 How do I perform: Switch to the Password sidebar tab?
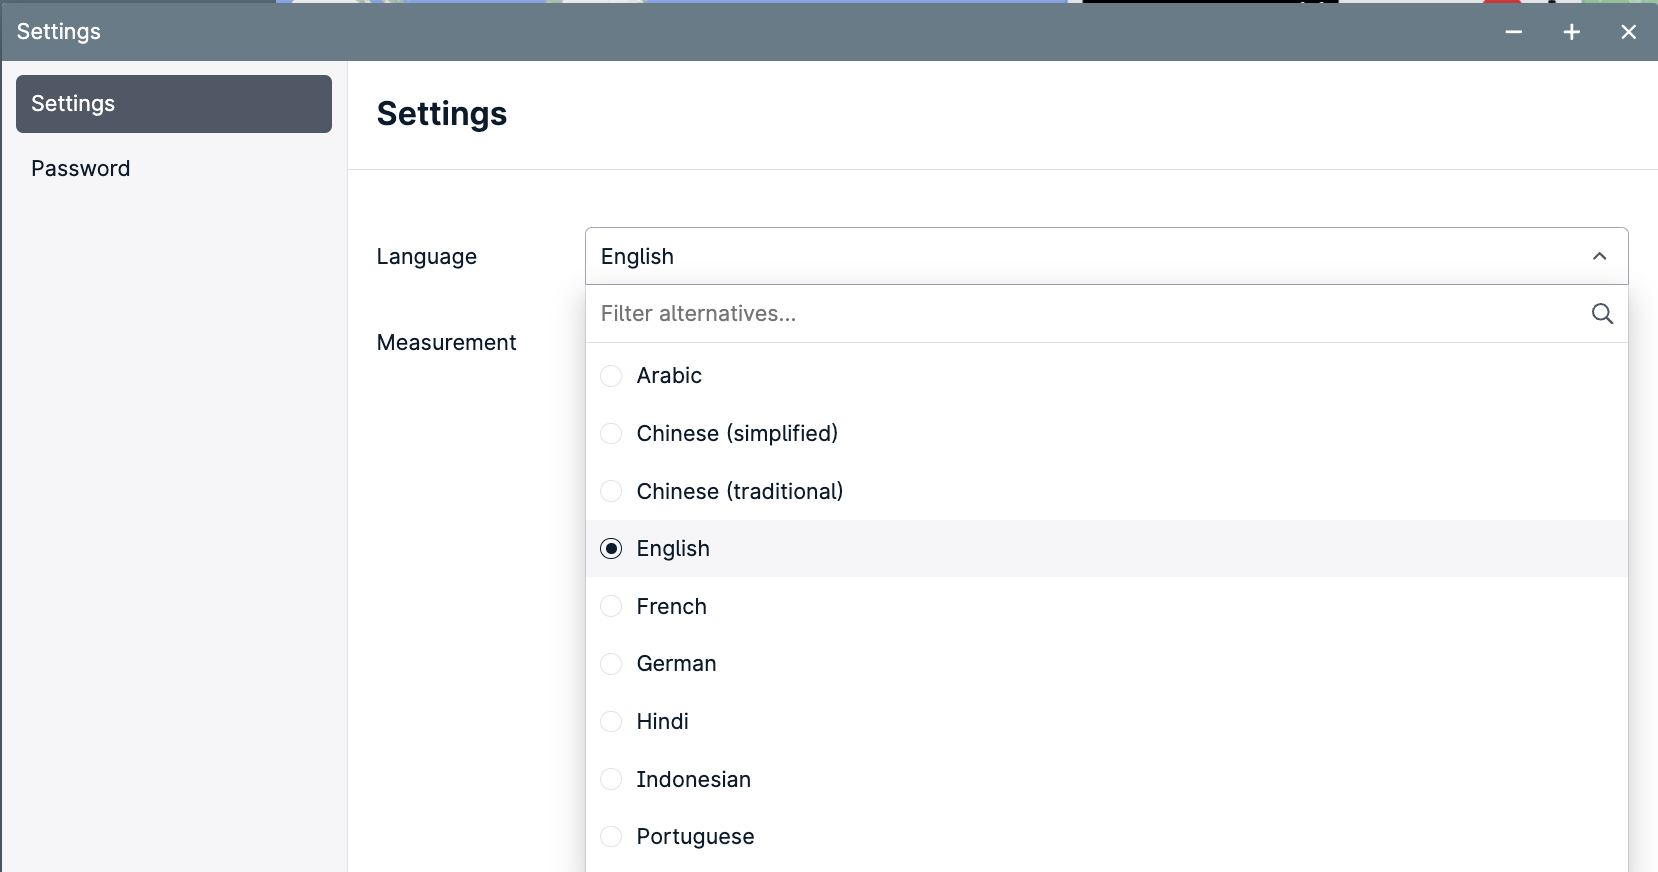174,168
